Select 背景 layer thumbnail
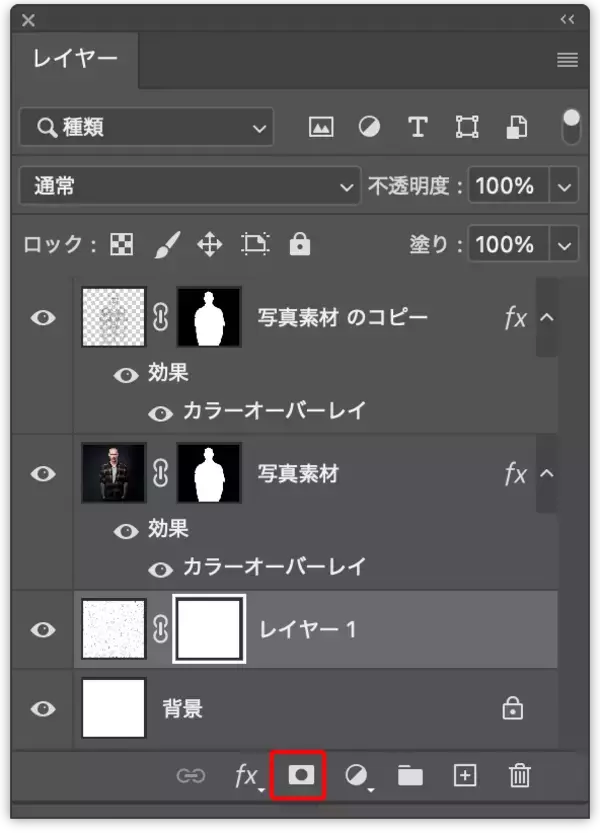Image resolution: width=600 pixels, height=833 pixels. click(x=113, y=708)
